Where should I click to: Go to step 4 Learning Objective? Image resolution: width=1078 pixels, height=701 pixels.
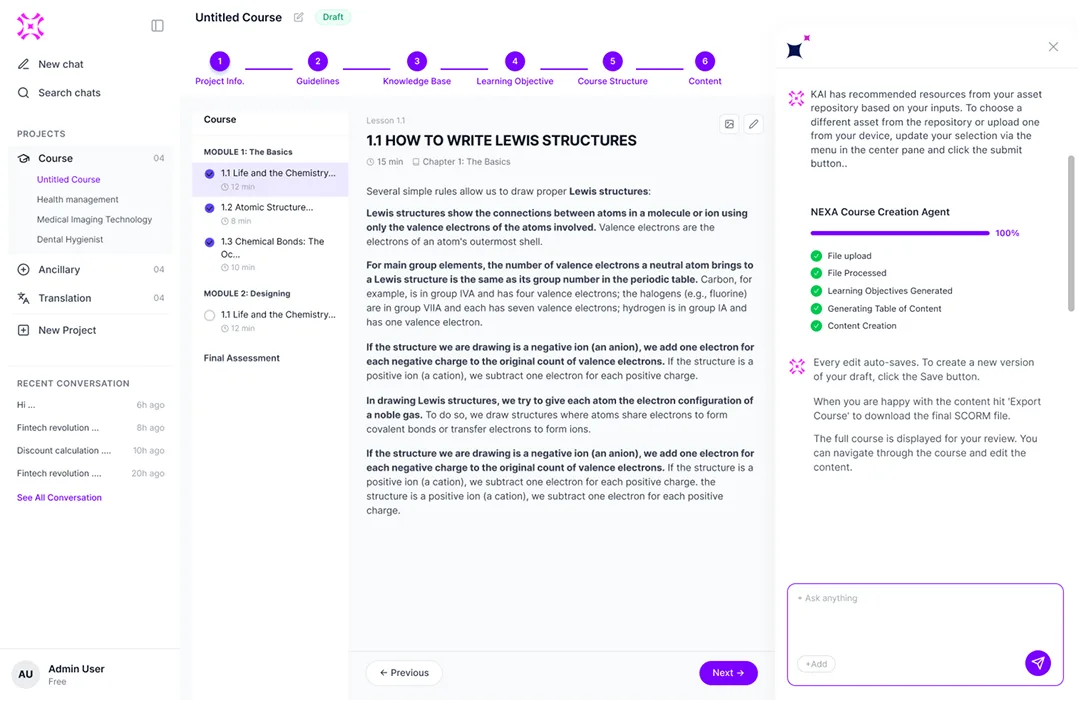[515, 69]
